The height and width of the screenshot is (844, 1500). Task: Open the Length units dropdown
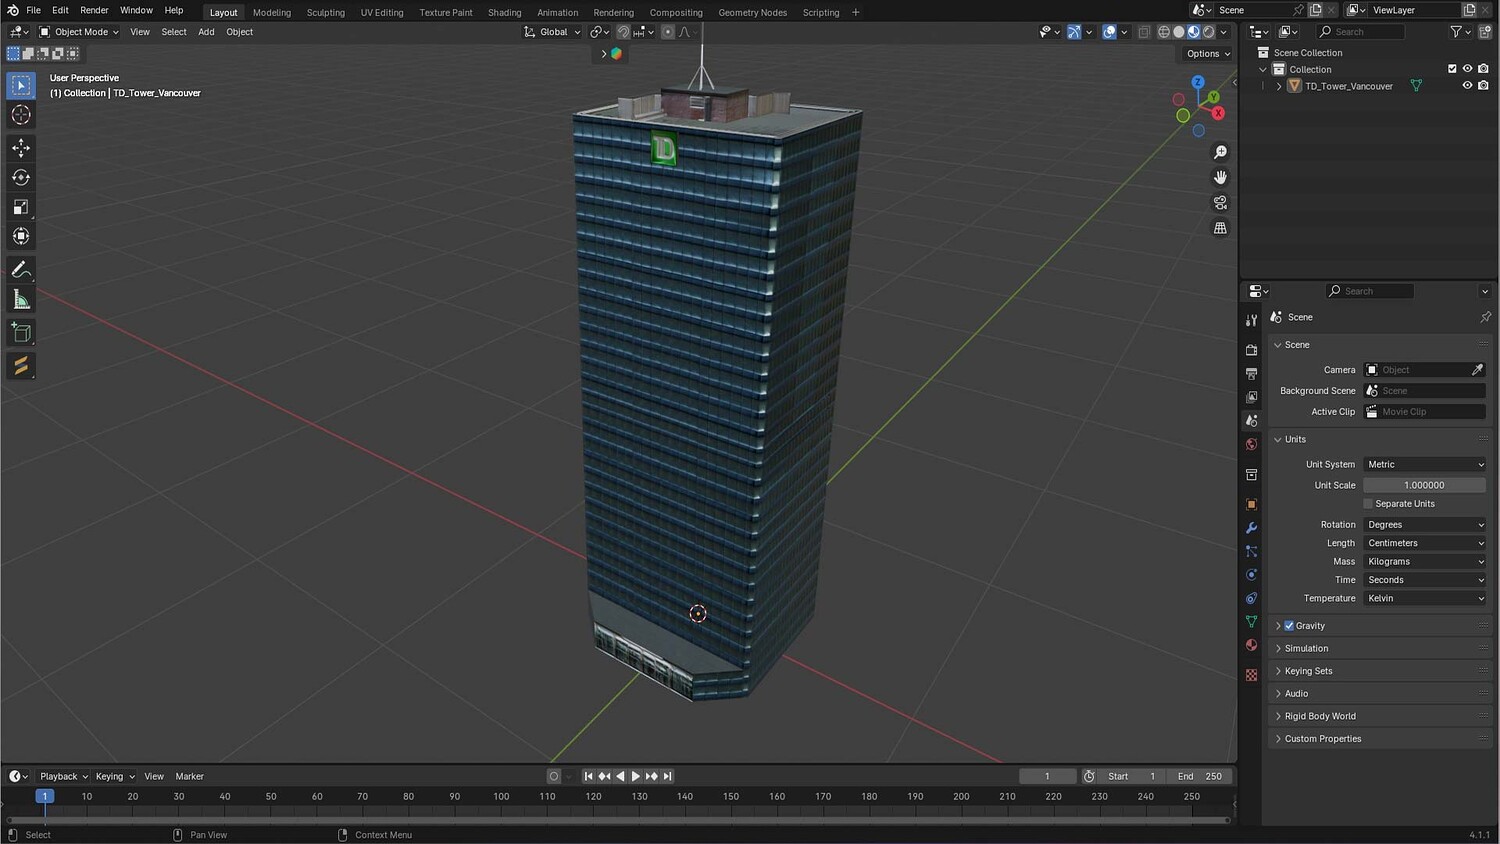[1424, 543]
